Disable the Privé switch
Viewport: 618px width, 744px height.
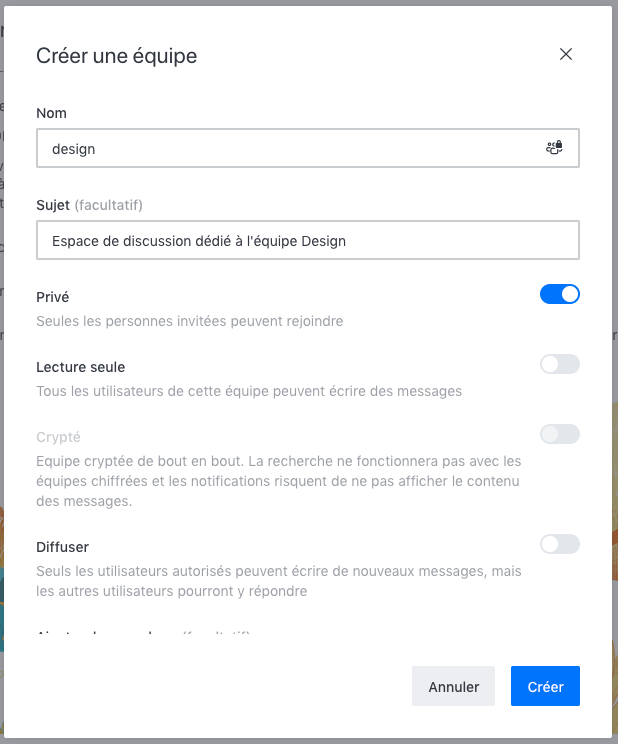[x=560, y=294]
